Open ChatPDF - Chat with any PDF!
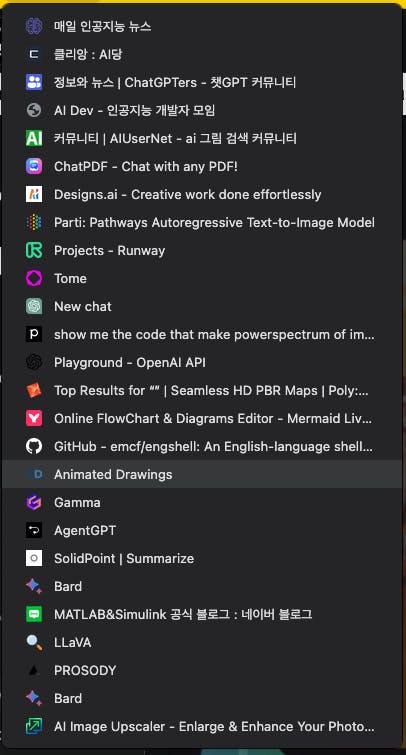Image resolution: width=406 pixels, height=755 pixels. tap(202, 167)
